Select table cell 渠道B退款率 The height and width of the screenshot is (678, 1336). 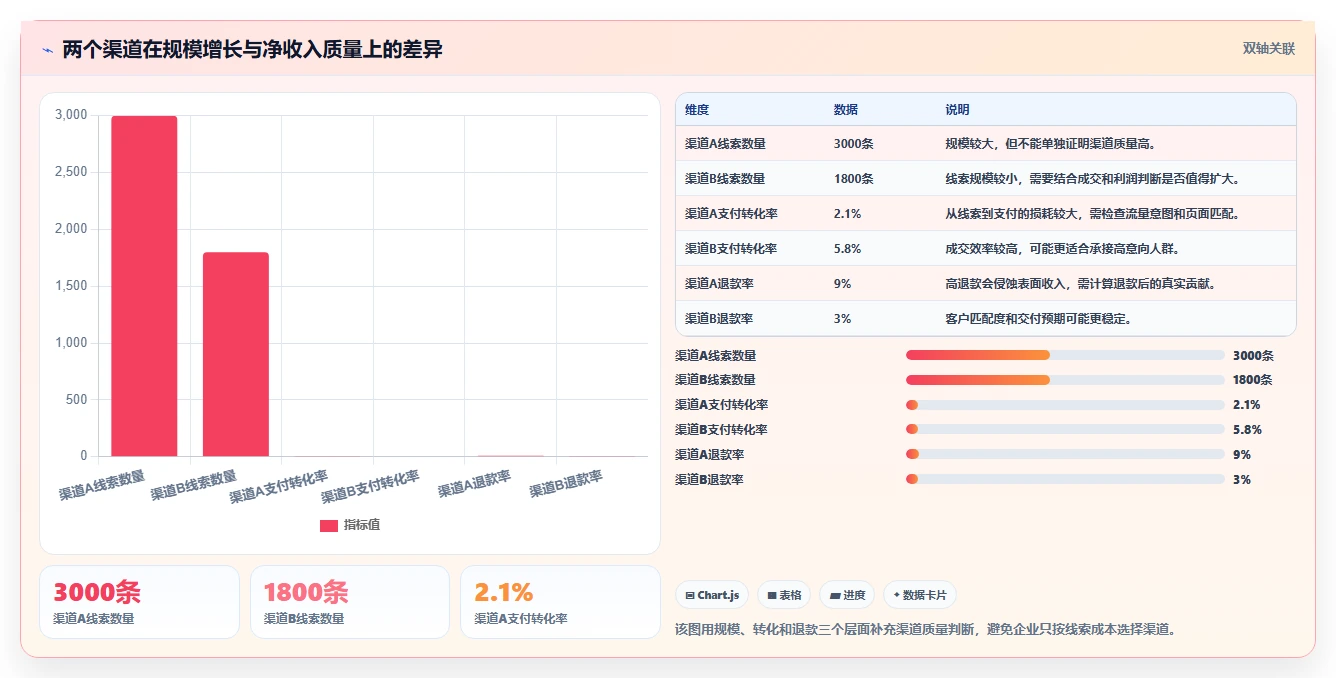click(x=719, y=319)
